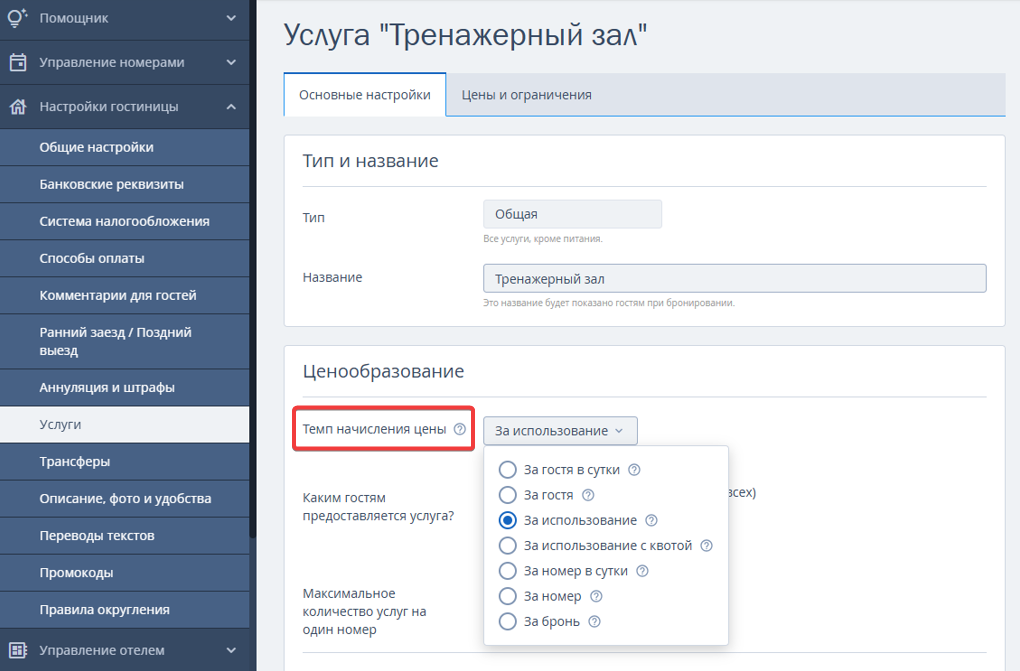Open help icon next to За номер option

click(596, 596)
